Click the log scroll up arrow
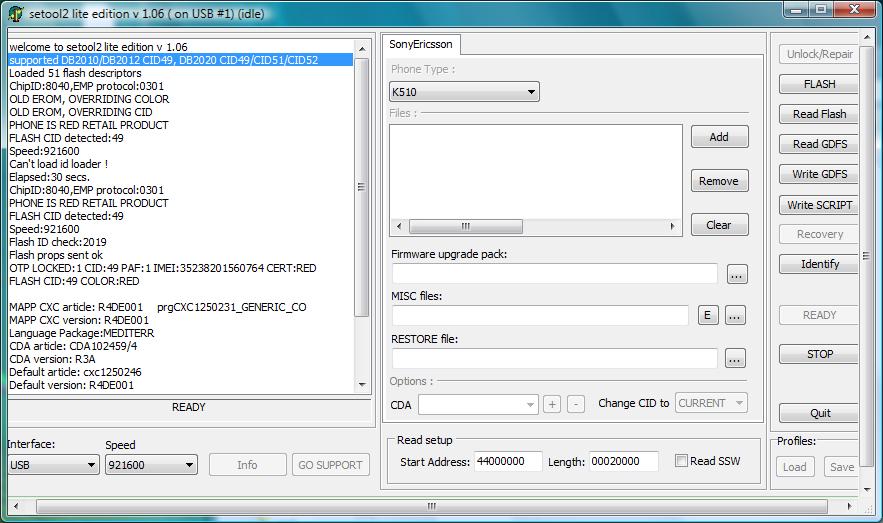 [362, 49]
